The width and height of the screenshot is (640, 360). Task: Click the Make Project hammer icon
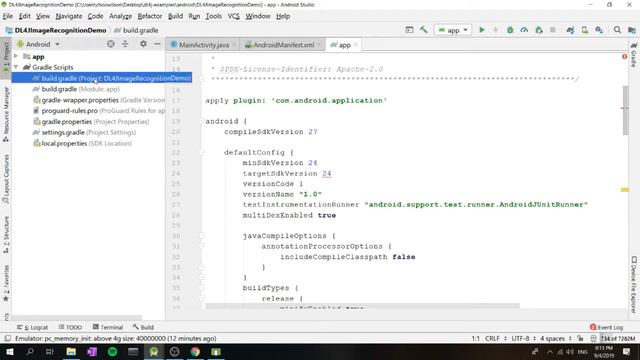(424, 30)
